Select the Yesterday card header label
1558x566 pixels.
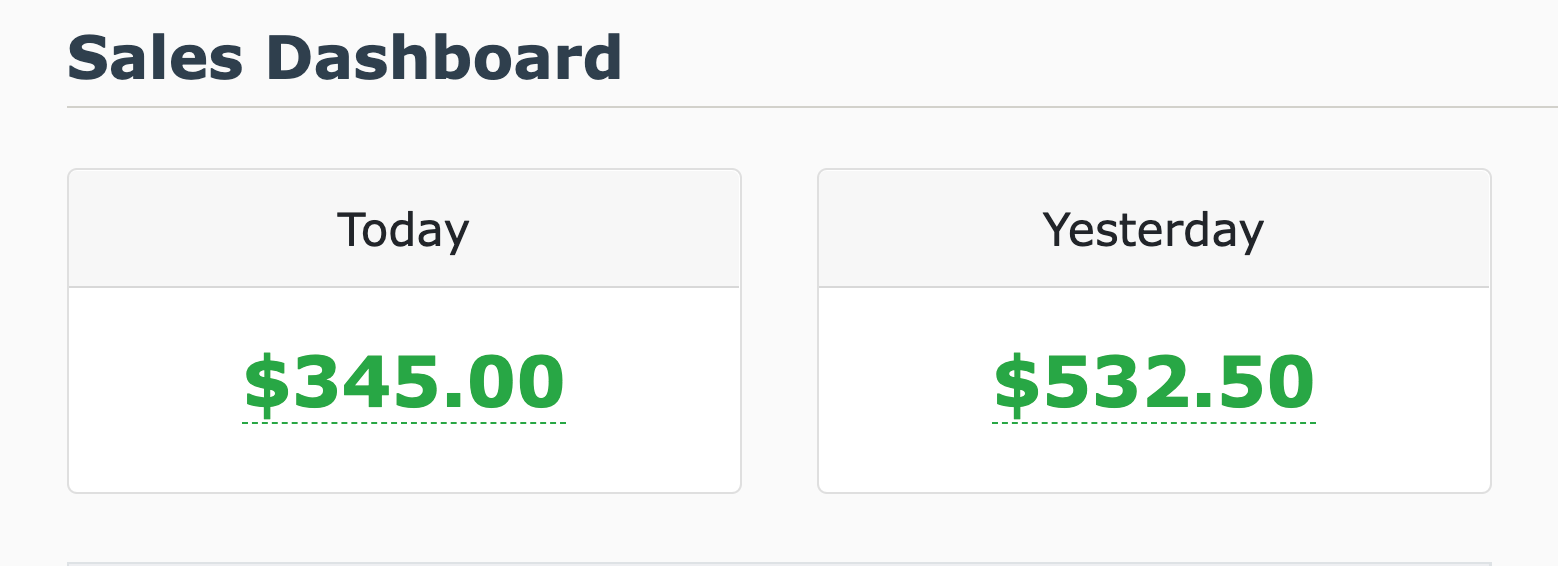click(x=1153, y=230)
